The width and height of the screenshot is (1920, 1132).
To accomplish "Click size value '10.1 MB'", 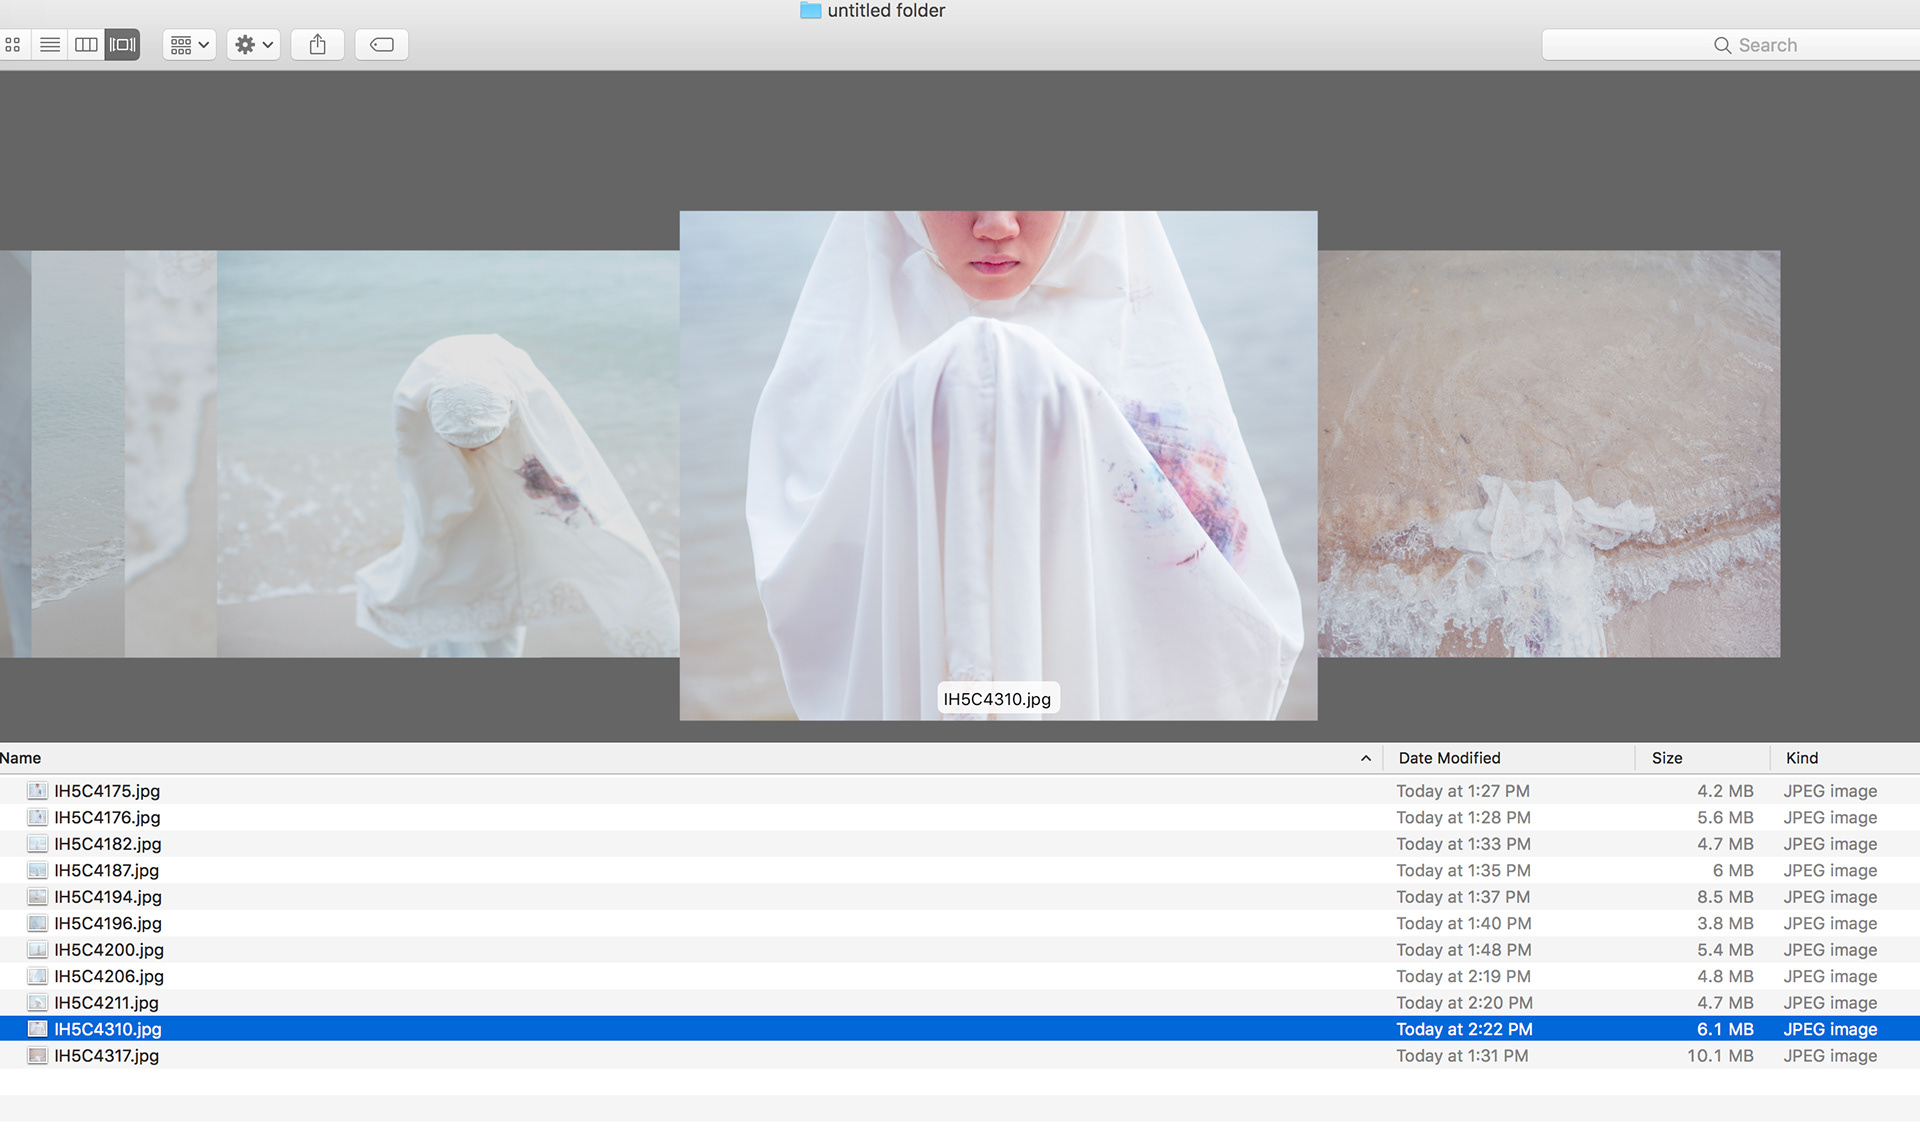I will 1720,1056.
